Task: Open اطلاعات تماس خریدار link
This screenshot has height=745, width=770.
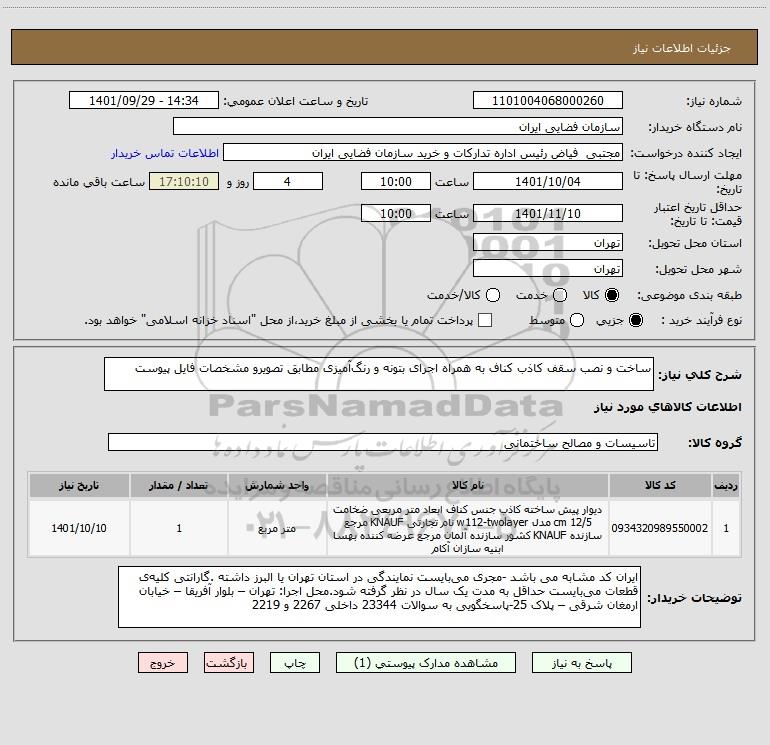Action: [x=165, y=153]
